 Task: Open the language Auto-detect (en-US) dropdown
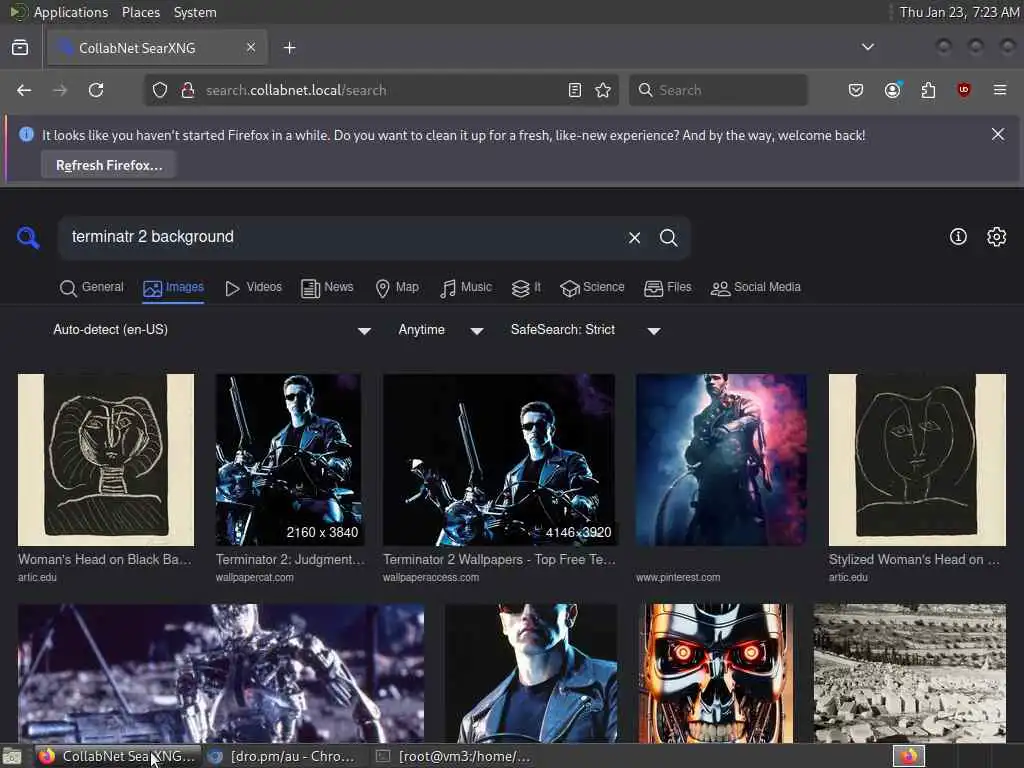point(212,330)
